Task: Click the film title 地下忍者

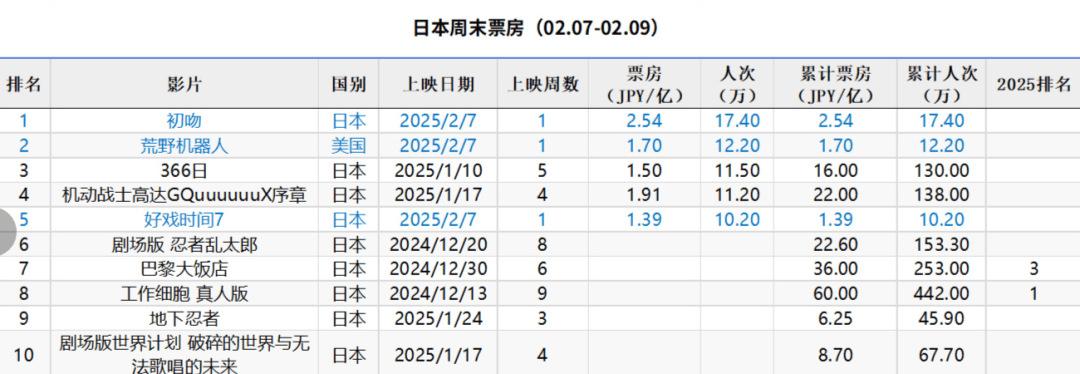Action: [184, 319]
